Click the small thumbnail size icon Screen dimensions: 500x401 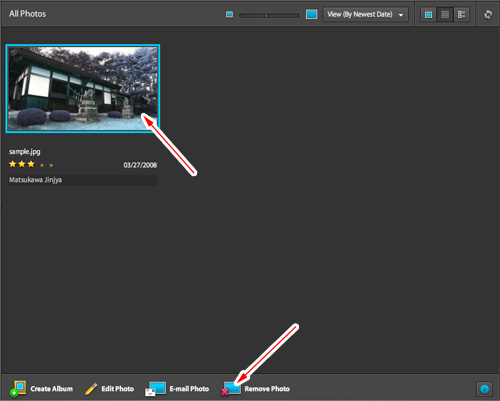point(229,14)
